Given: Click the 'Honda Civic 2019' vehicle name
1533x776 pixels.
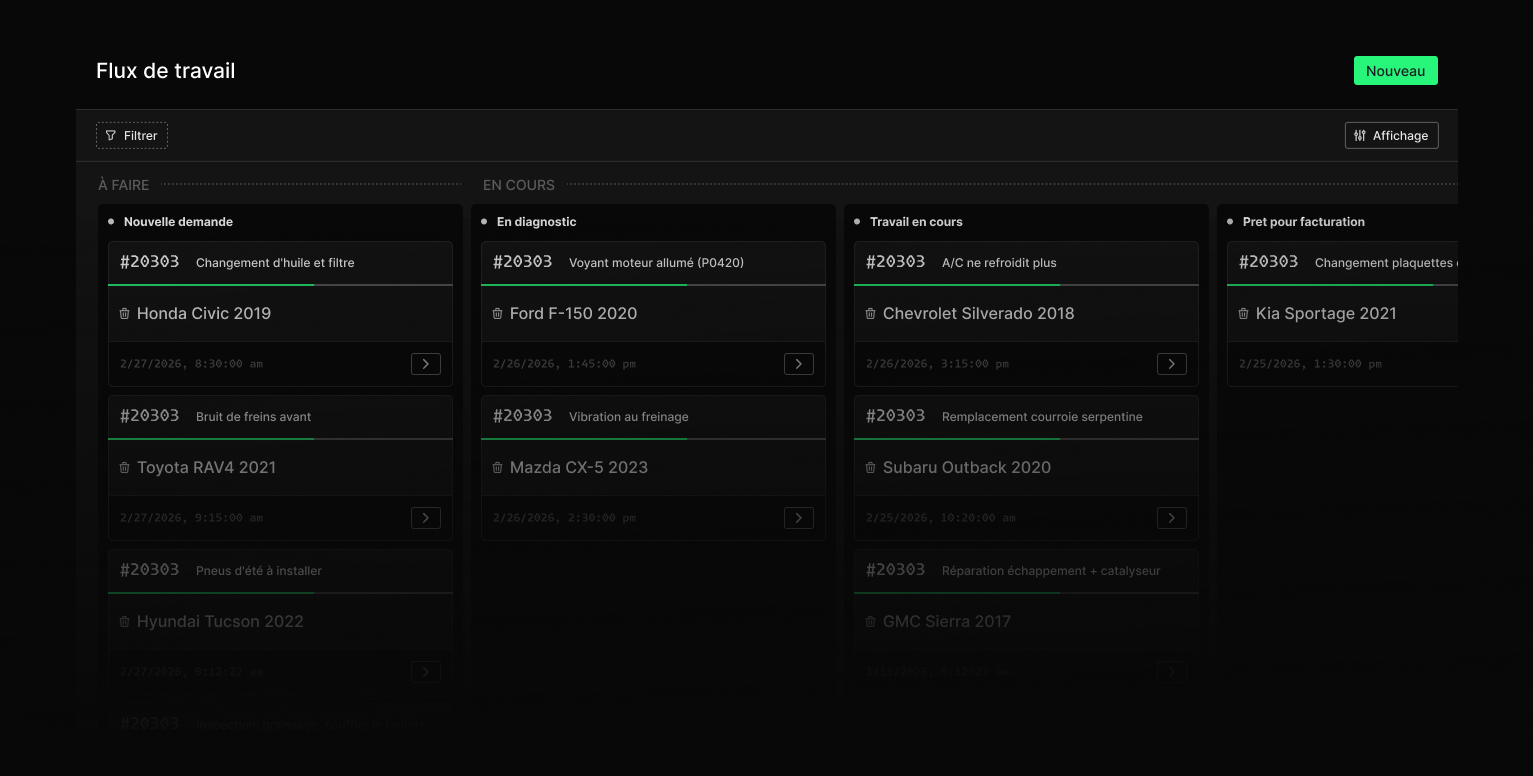Looking at the screenshot, I should click(204, 314).
